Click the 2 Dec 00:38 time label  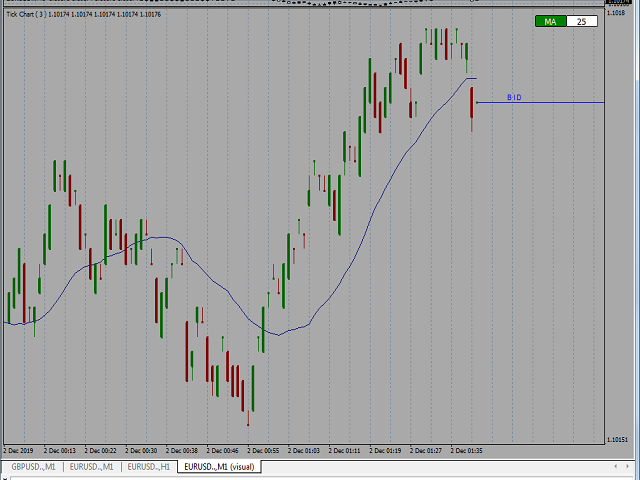click(x=182, y=451)
